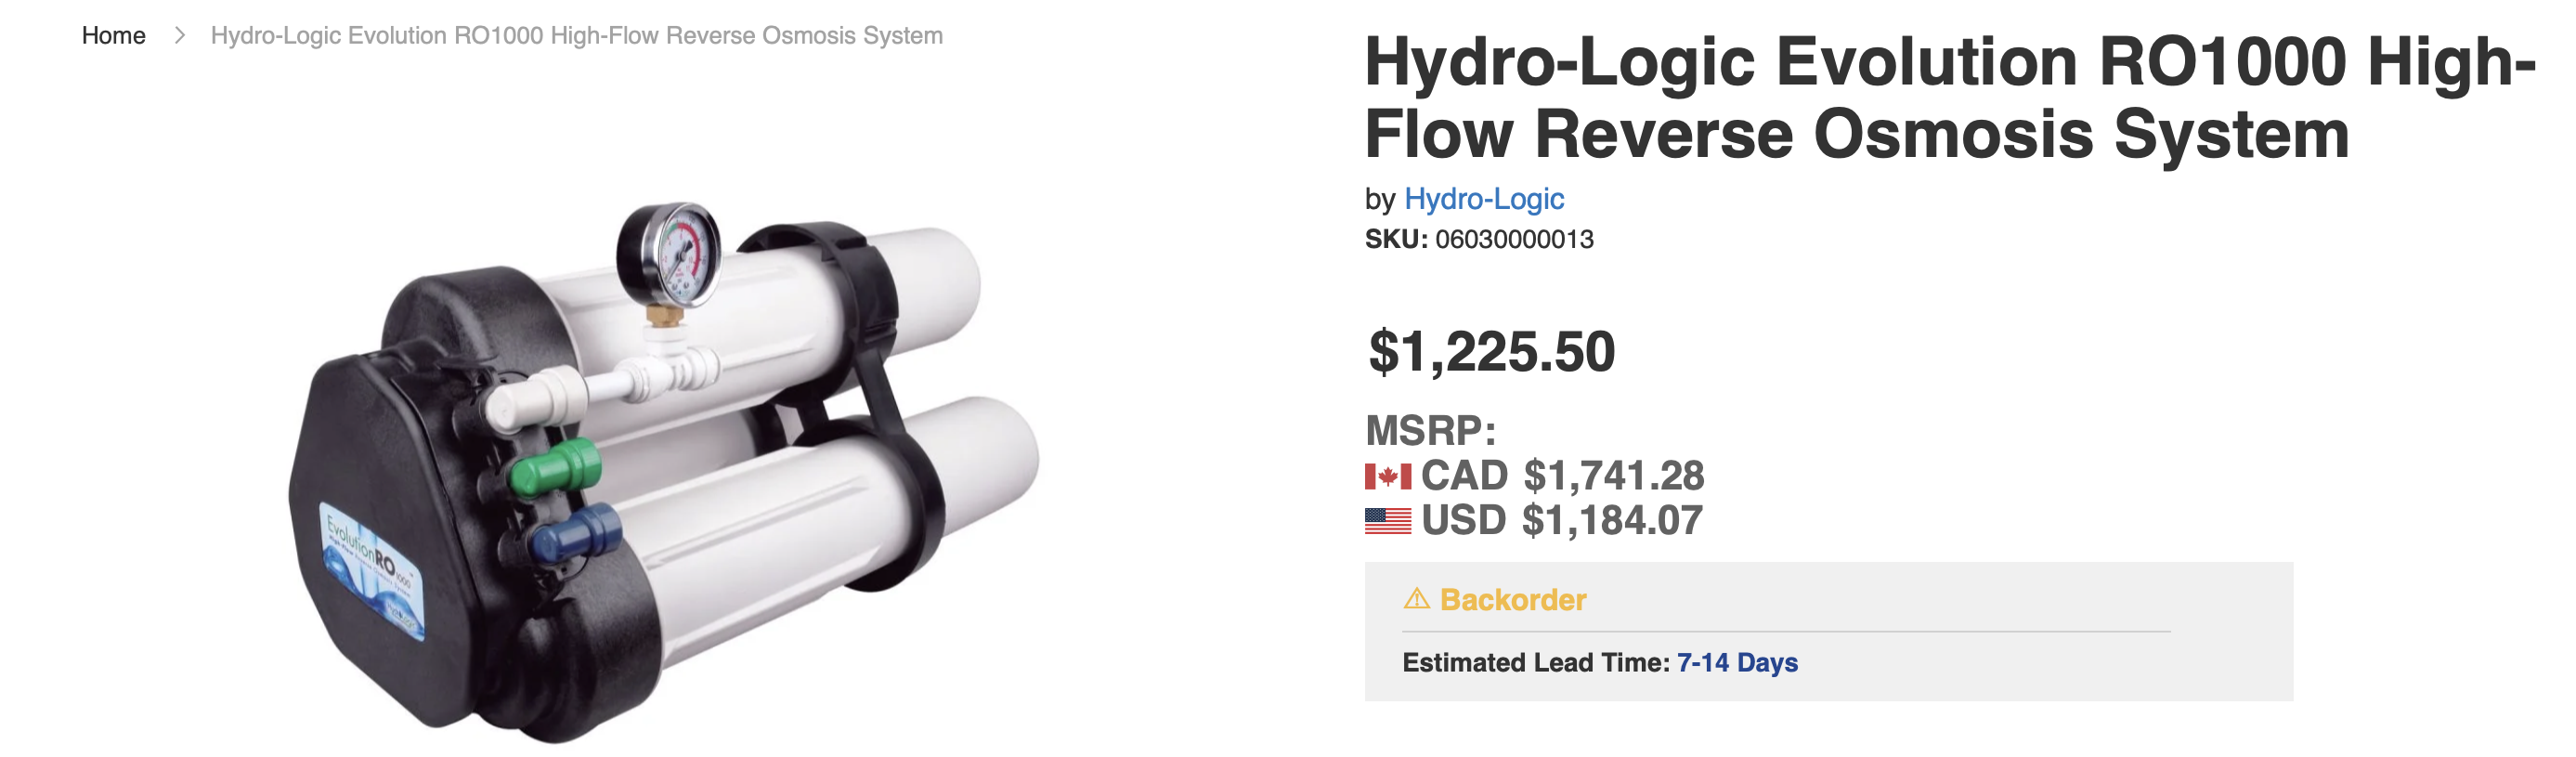Image resolution: width=2576 pixels, height=757 pixels.
Task: Click the USD $1,184.07 MSRP price
Action: [x=1561, y=521]
